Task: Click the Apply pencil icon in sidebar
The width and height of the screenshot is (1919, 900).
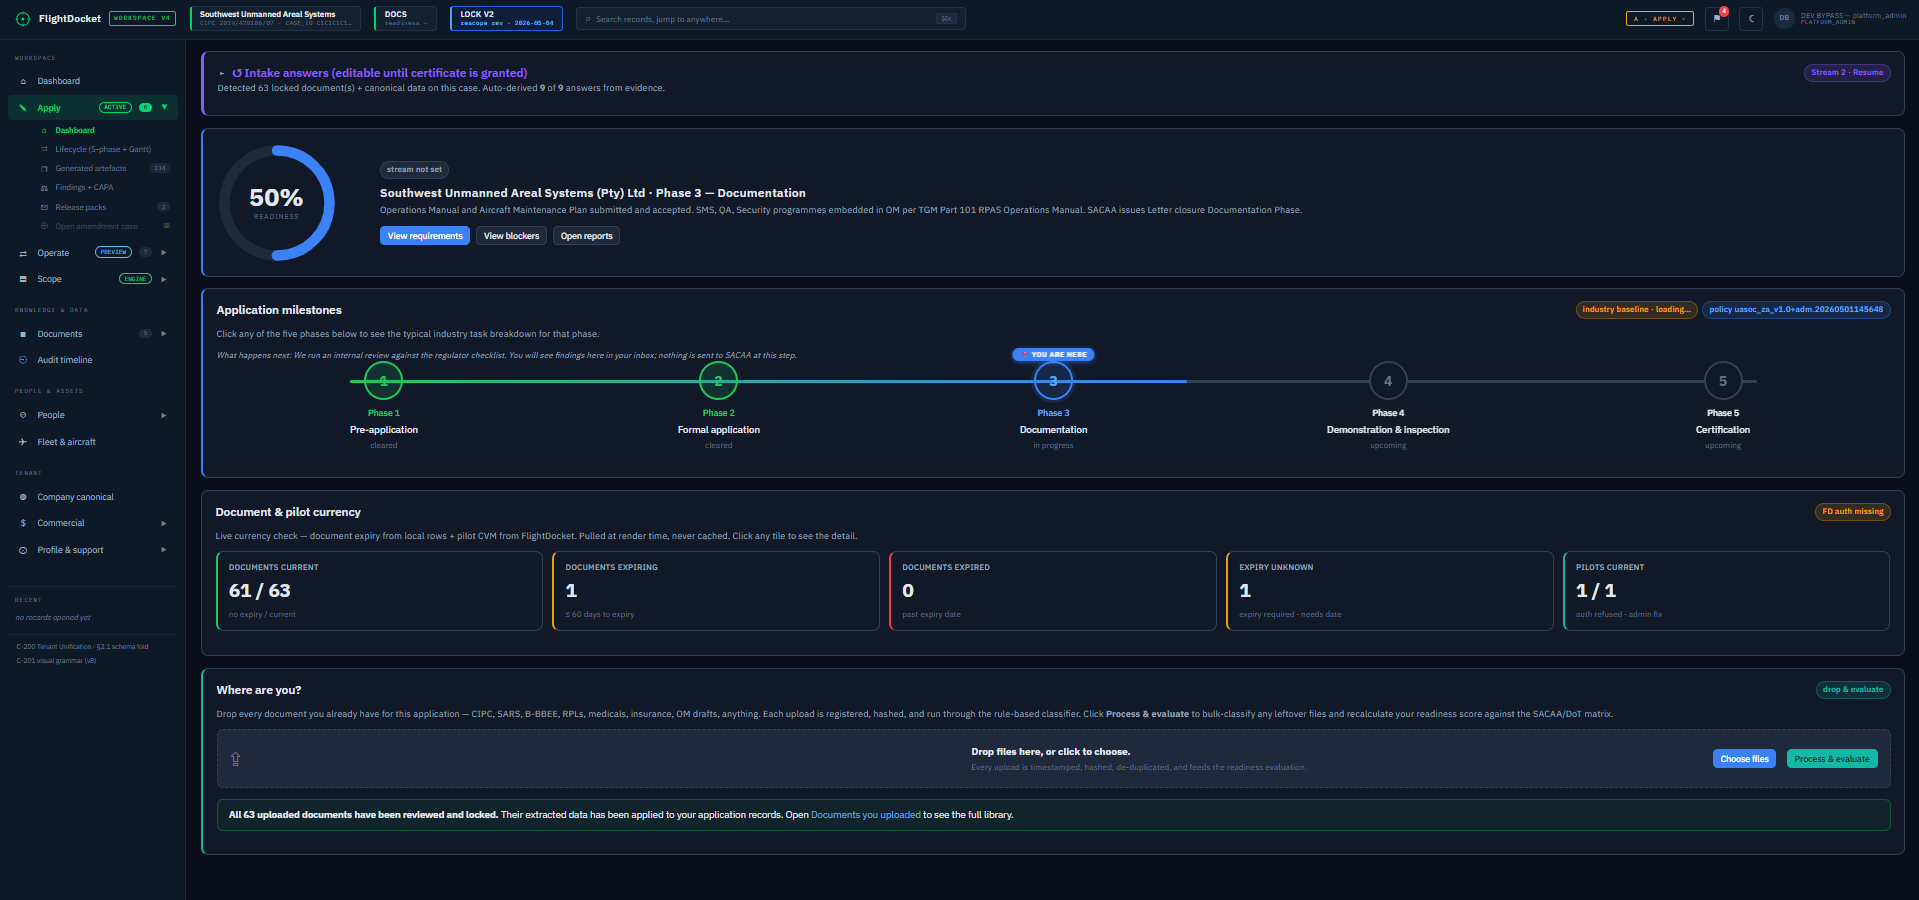Action: pyautogui.click(x=23, y=108)
